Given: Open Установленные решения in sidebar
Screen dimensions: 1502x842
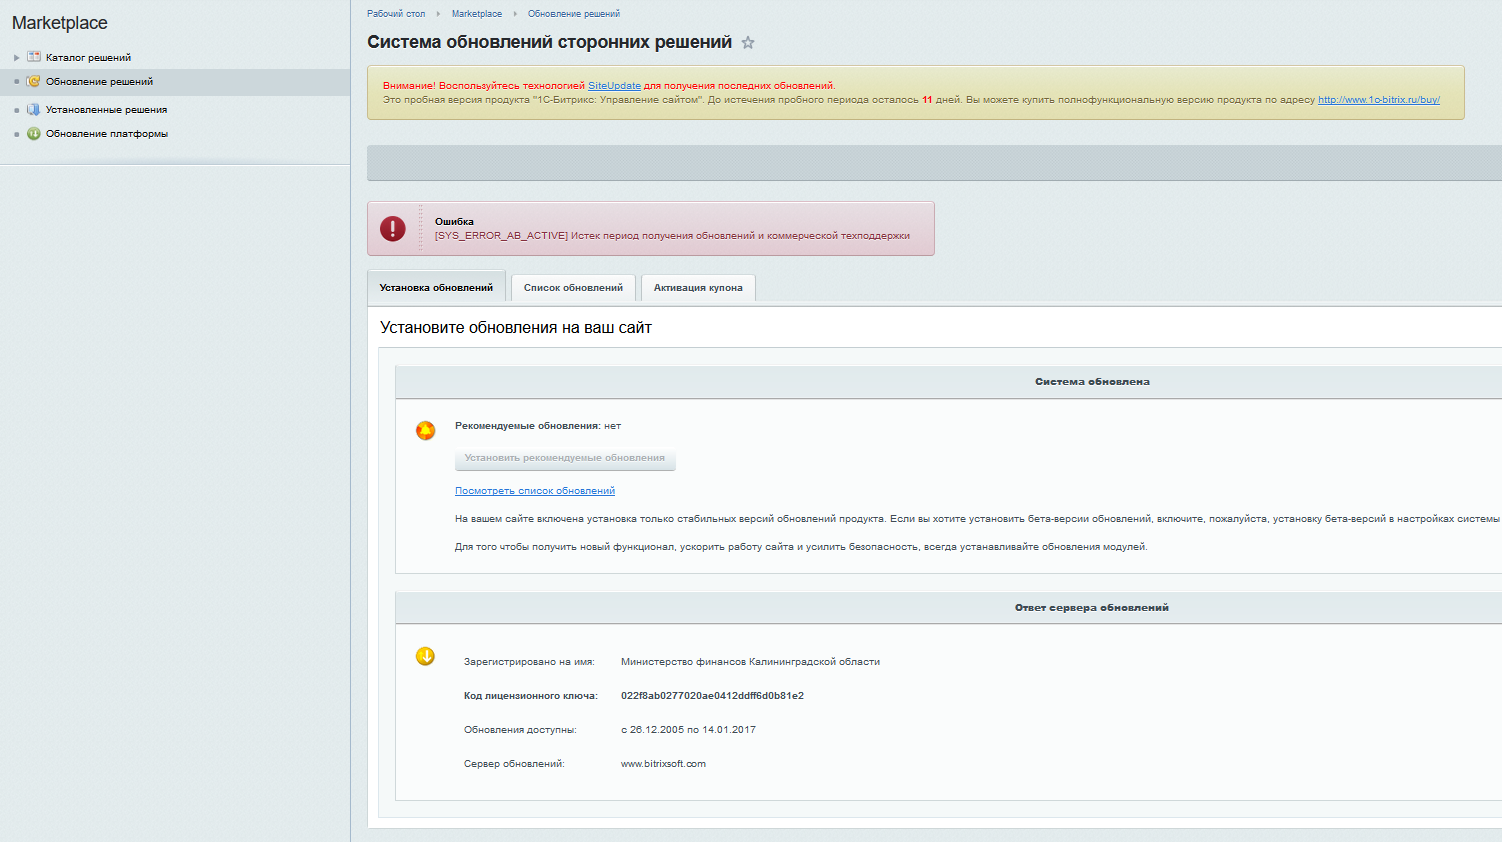Looking at the screenshot, I should click(106, 110).
